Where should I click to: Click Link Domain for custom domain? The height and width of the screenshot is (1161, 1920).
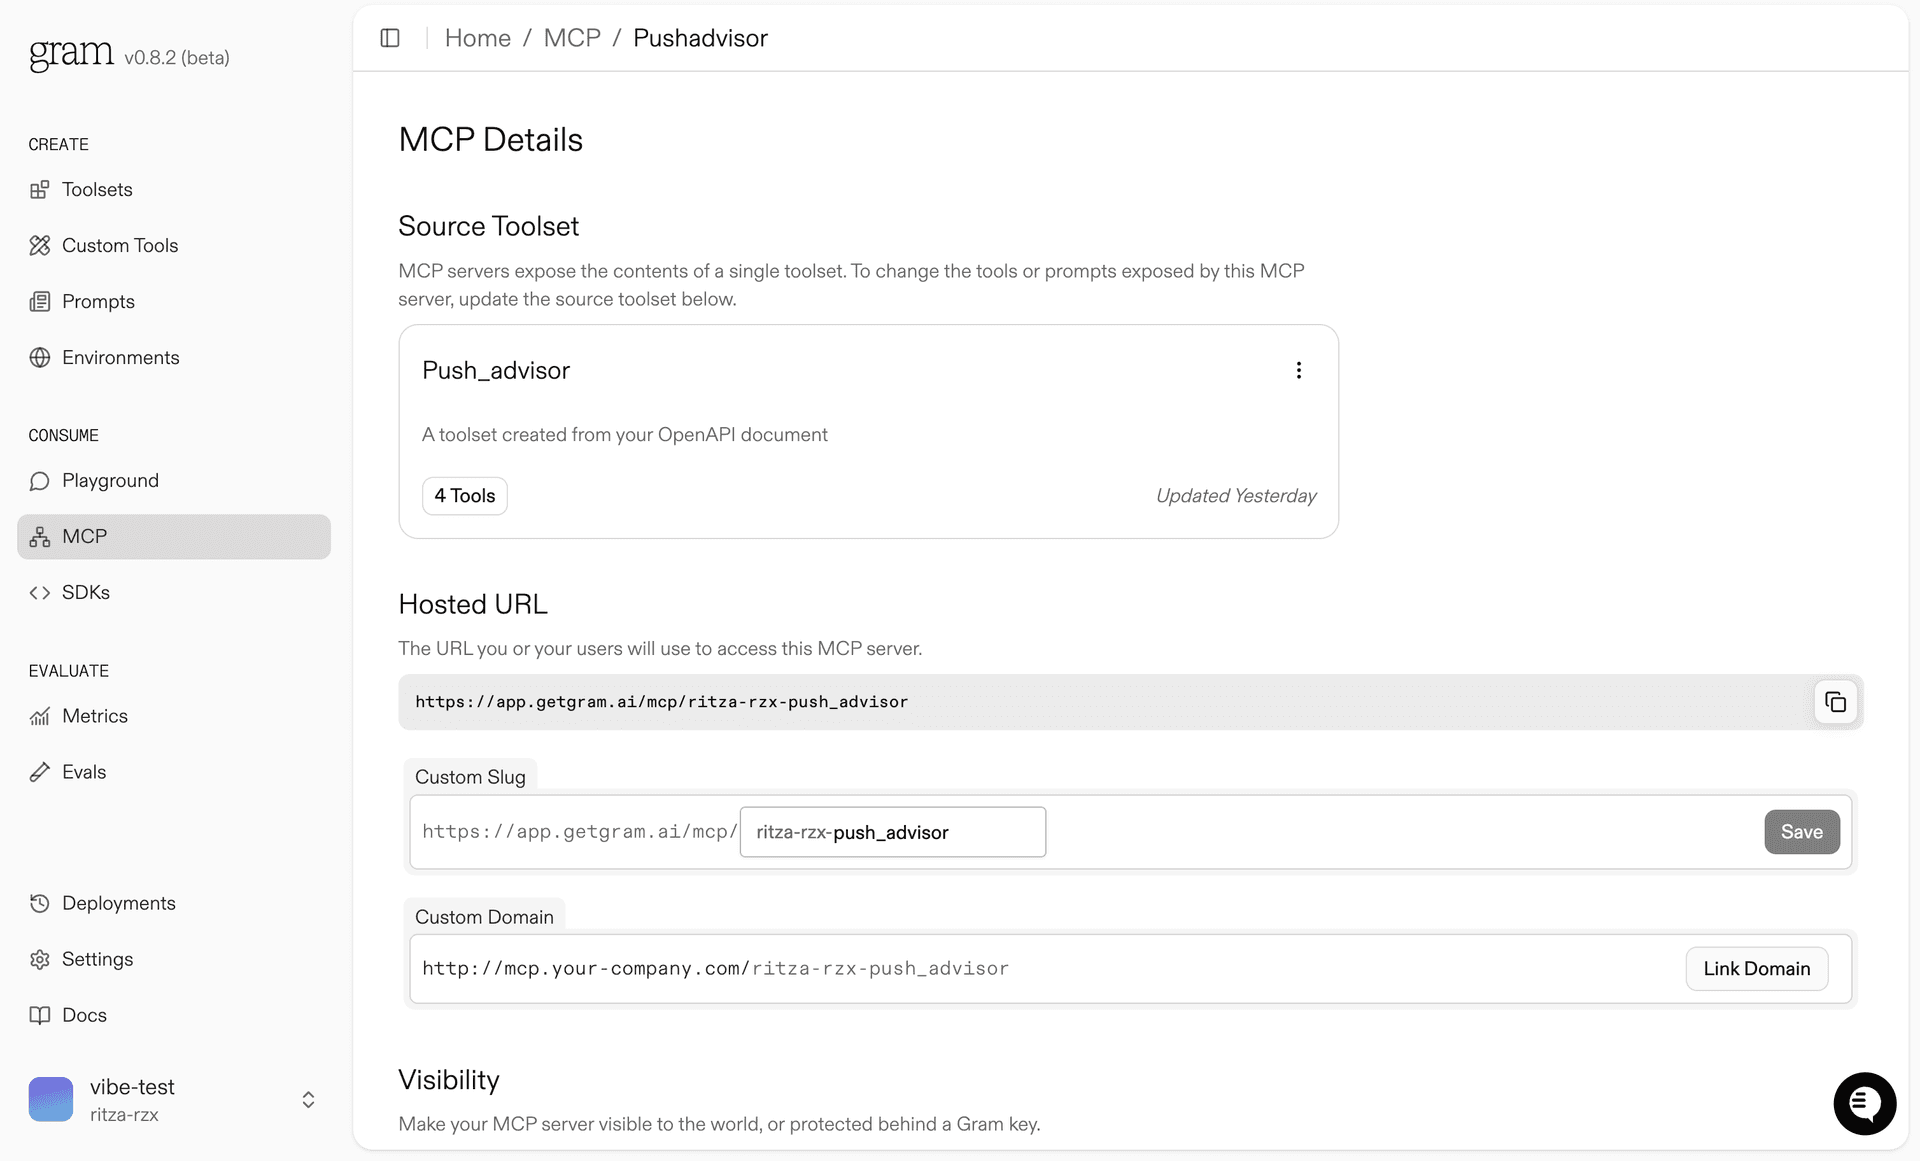coord(1756,968)
